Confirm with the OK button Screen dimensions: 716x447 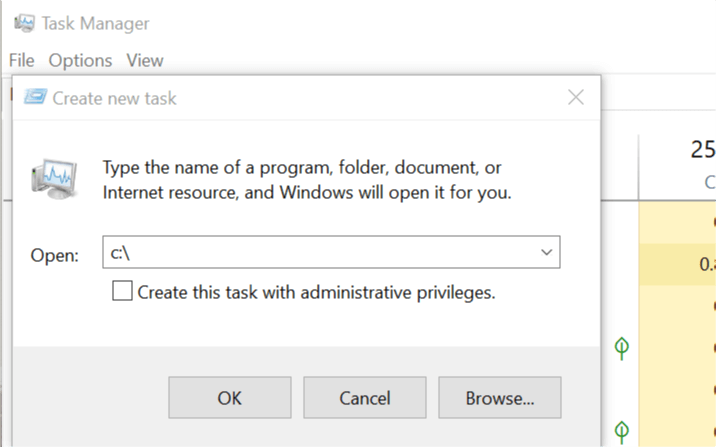(x=230, y=398)
